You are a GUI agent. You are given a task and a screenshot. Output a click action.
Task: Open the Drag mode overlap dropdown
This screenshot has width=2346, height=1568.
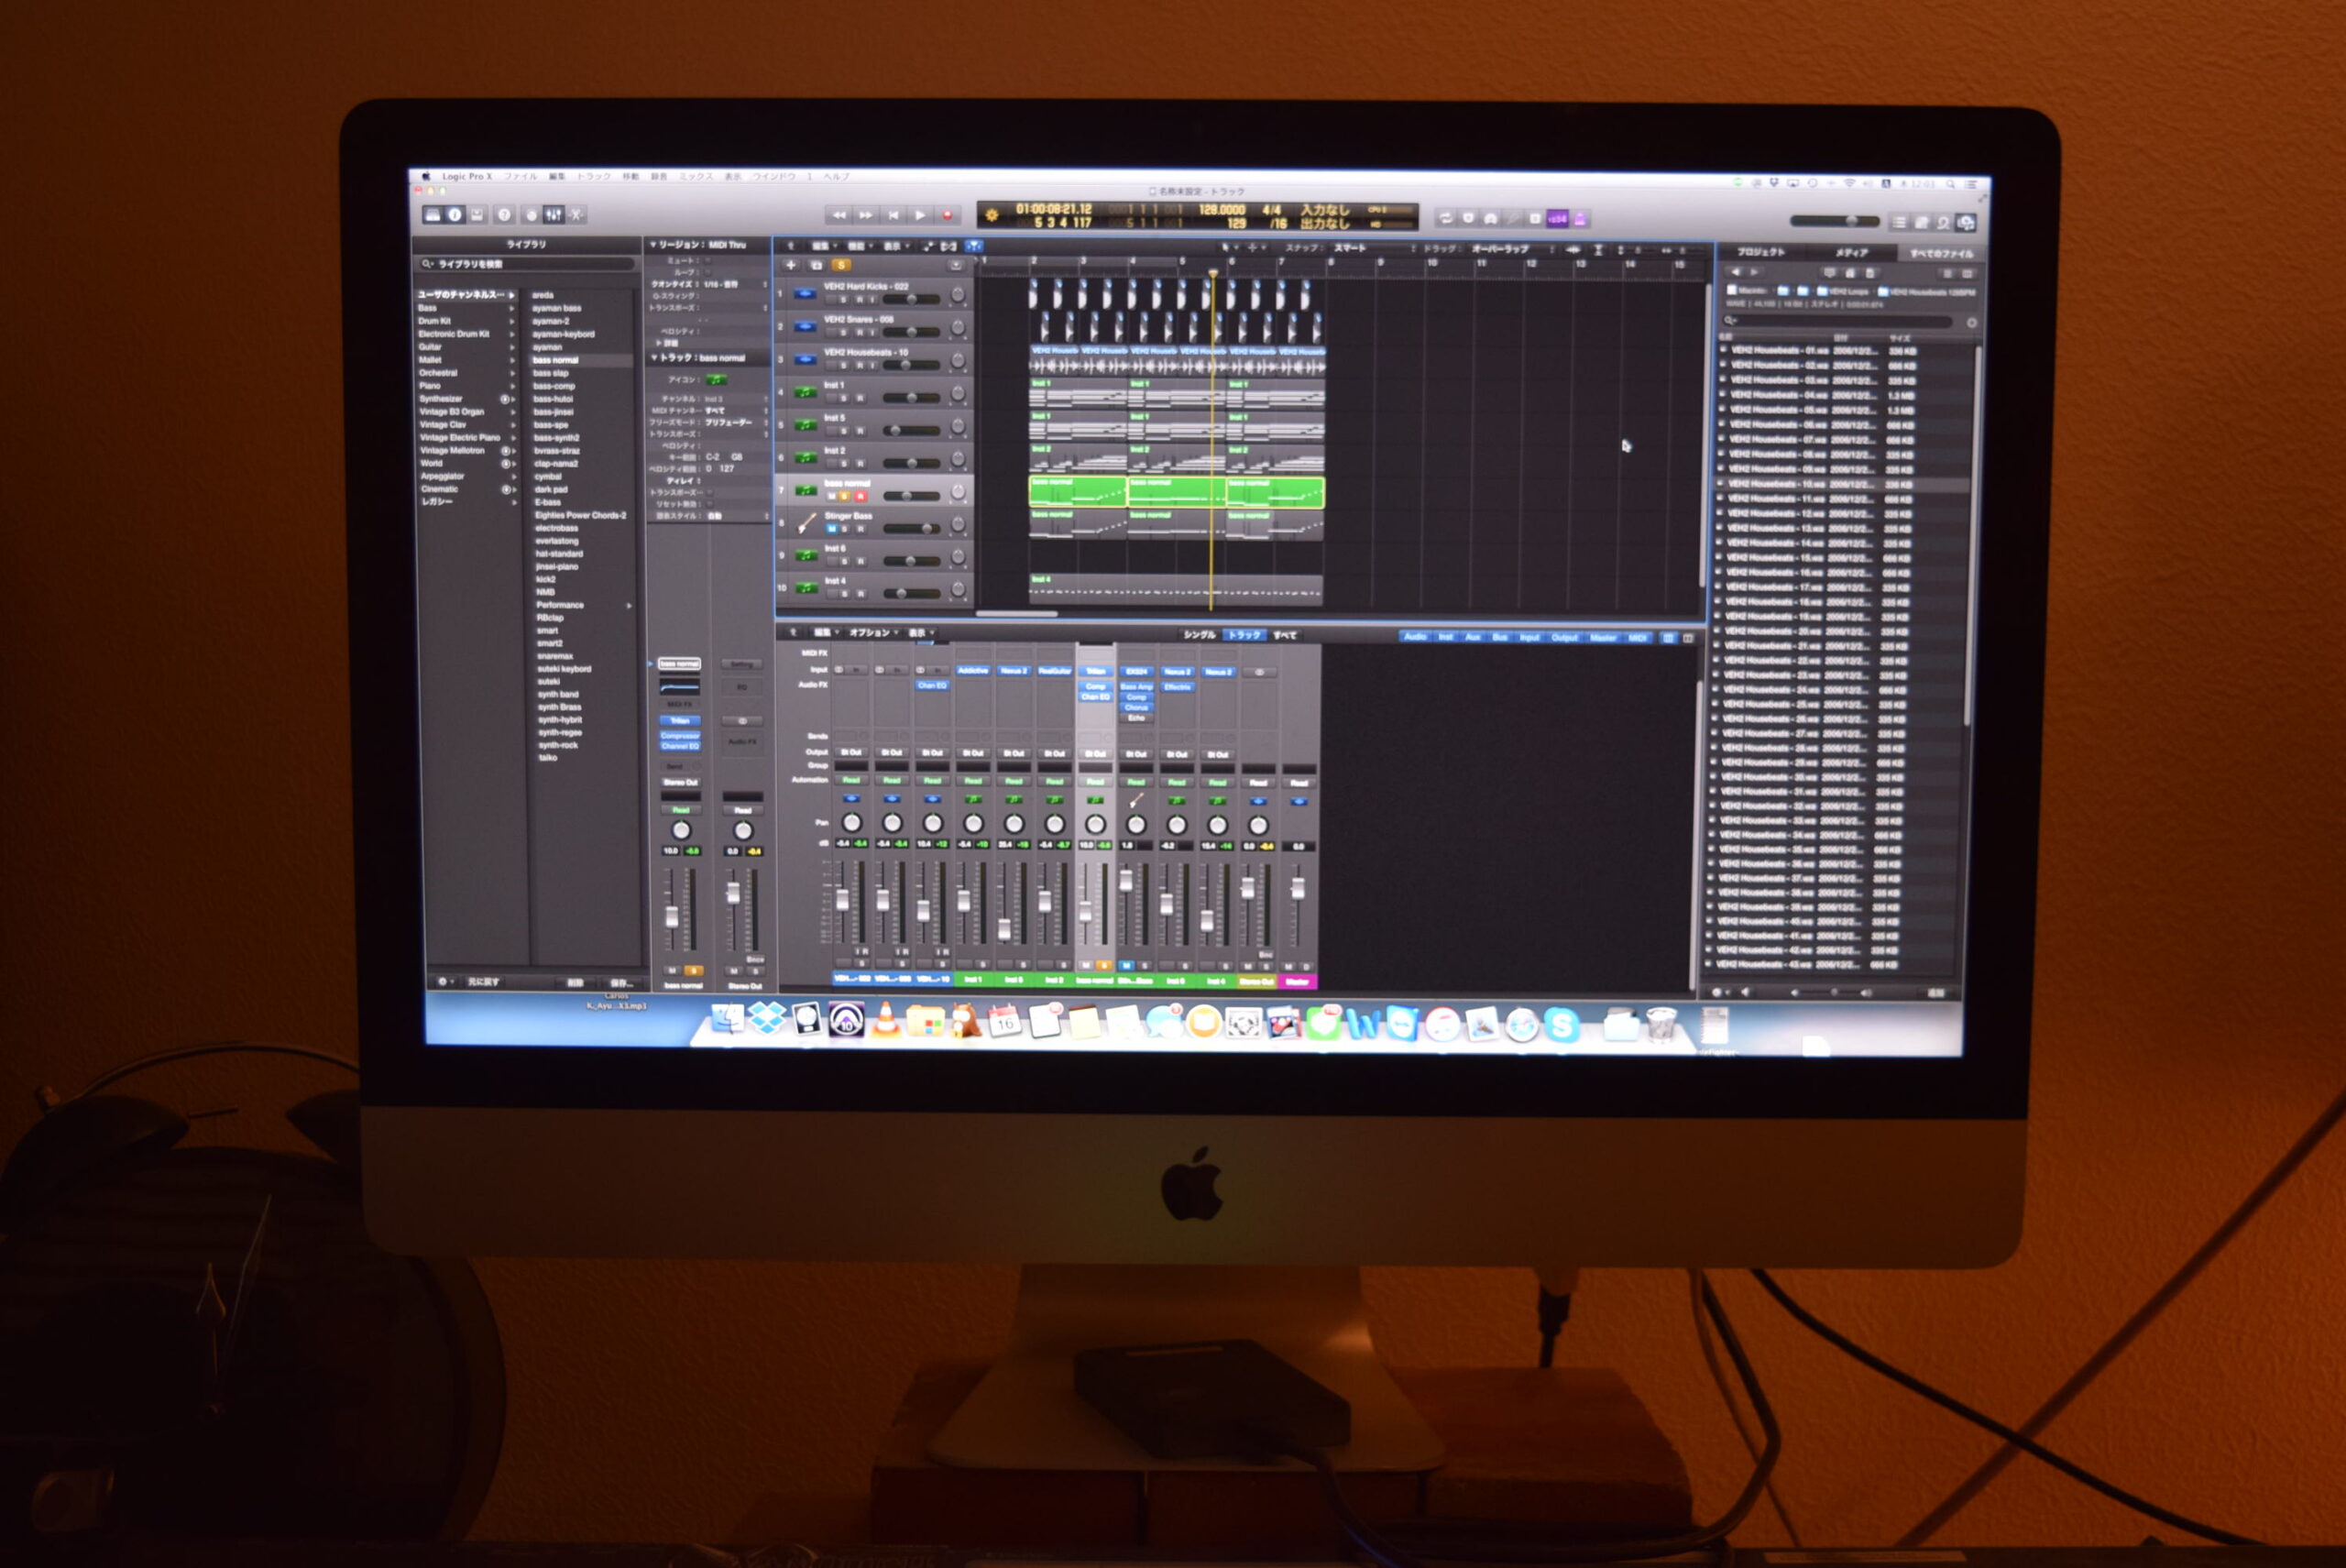coord(1514,249)
